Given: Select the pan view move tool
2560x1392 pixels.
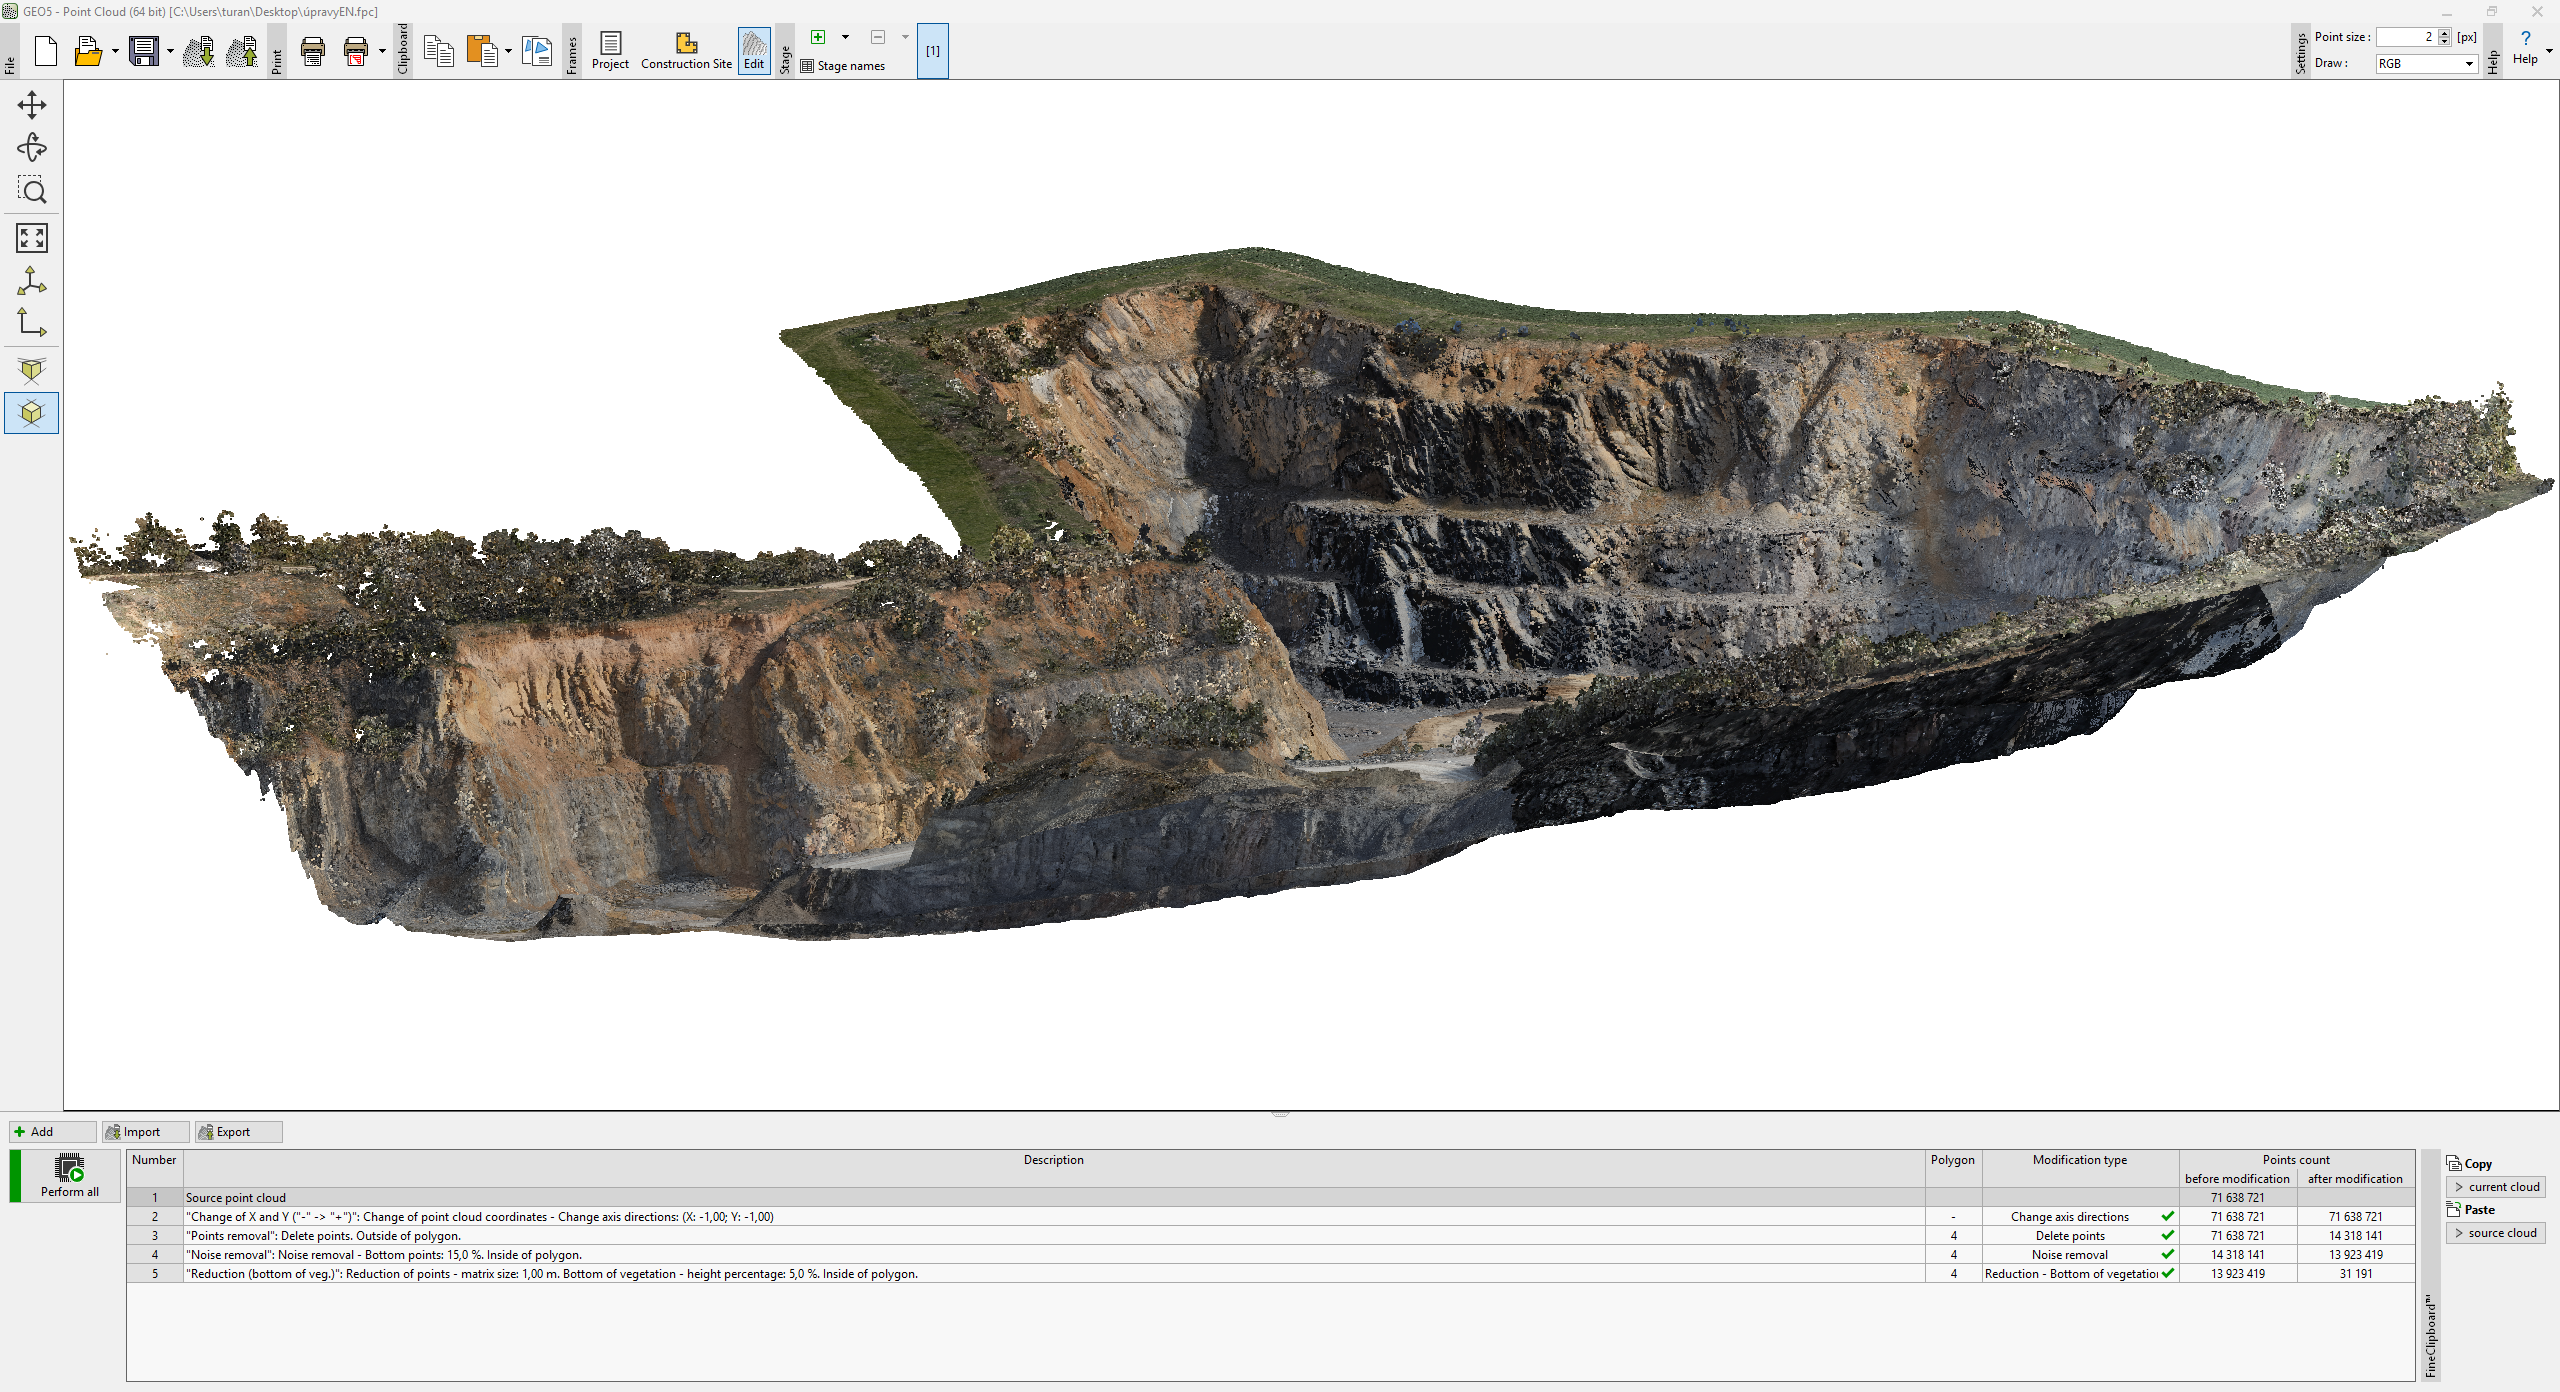Looking at the screenshot, I should [32, 105].
